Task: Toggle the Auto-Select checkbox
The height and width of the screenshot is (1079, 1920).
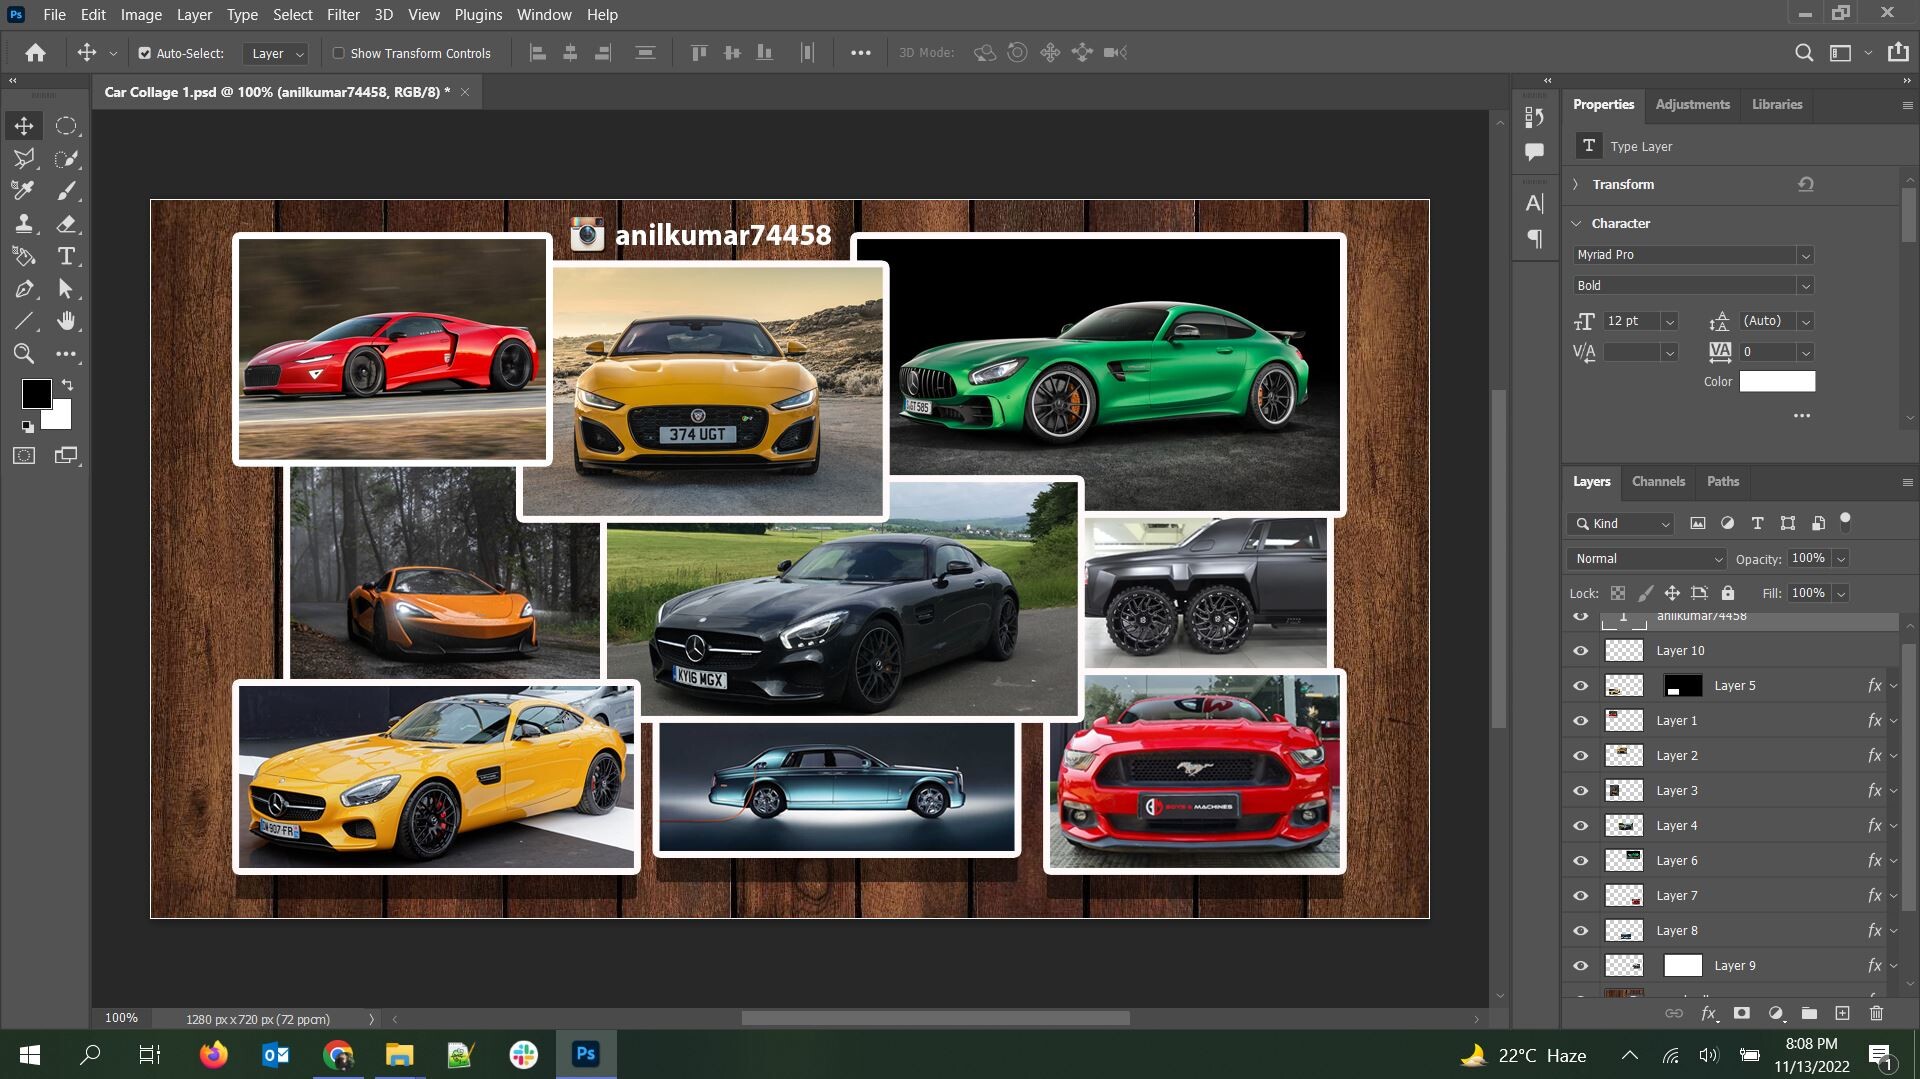Action: coord(146,52)
